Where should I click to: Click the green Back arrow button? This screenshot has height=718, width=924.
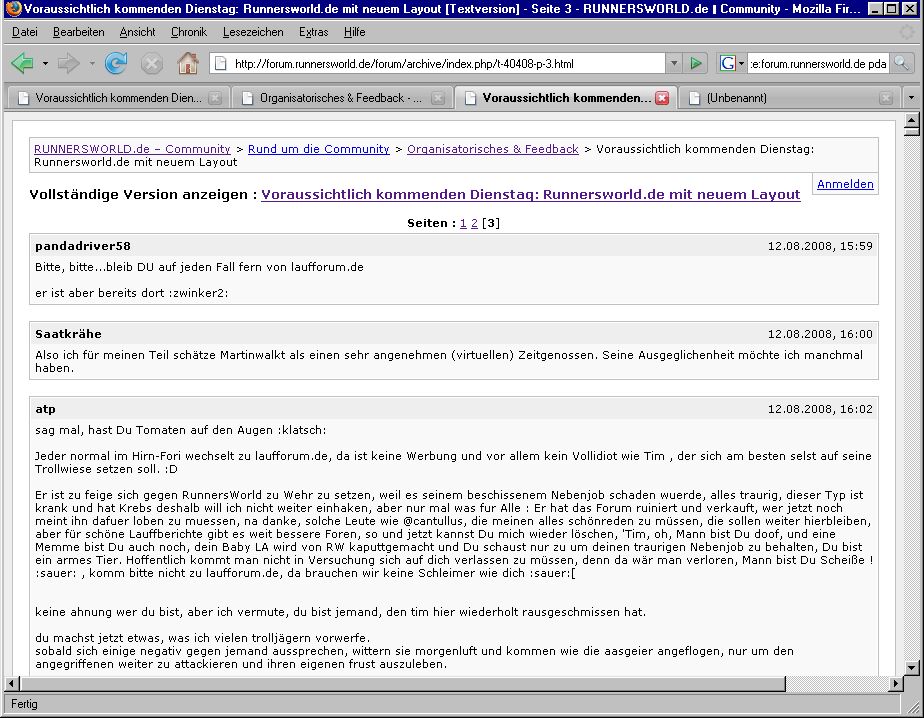pyautogui.click(x=22, y=63)
